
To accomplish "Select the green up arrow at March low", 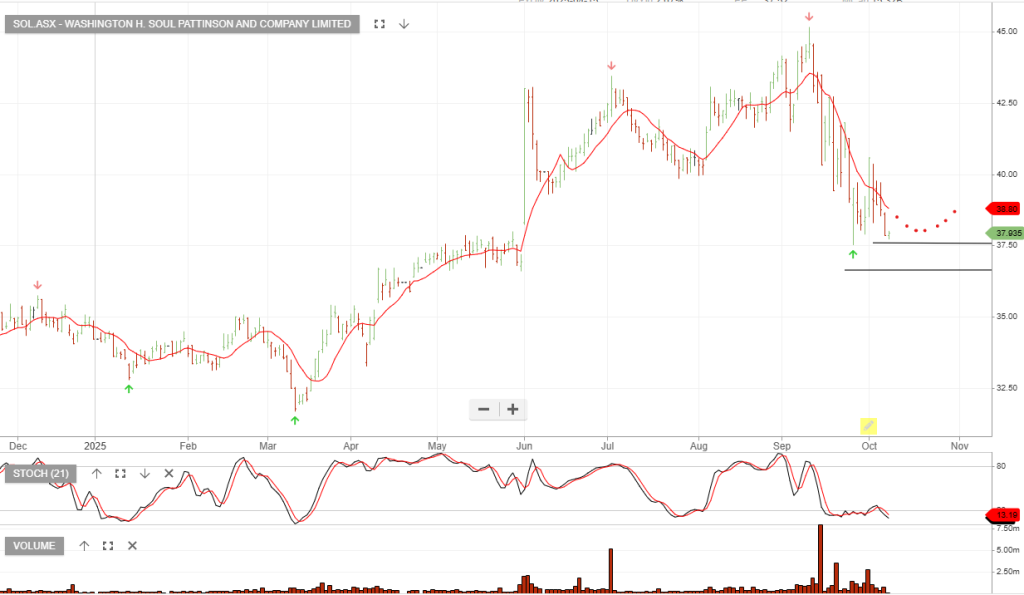I will 295,421.
